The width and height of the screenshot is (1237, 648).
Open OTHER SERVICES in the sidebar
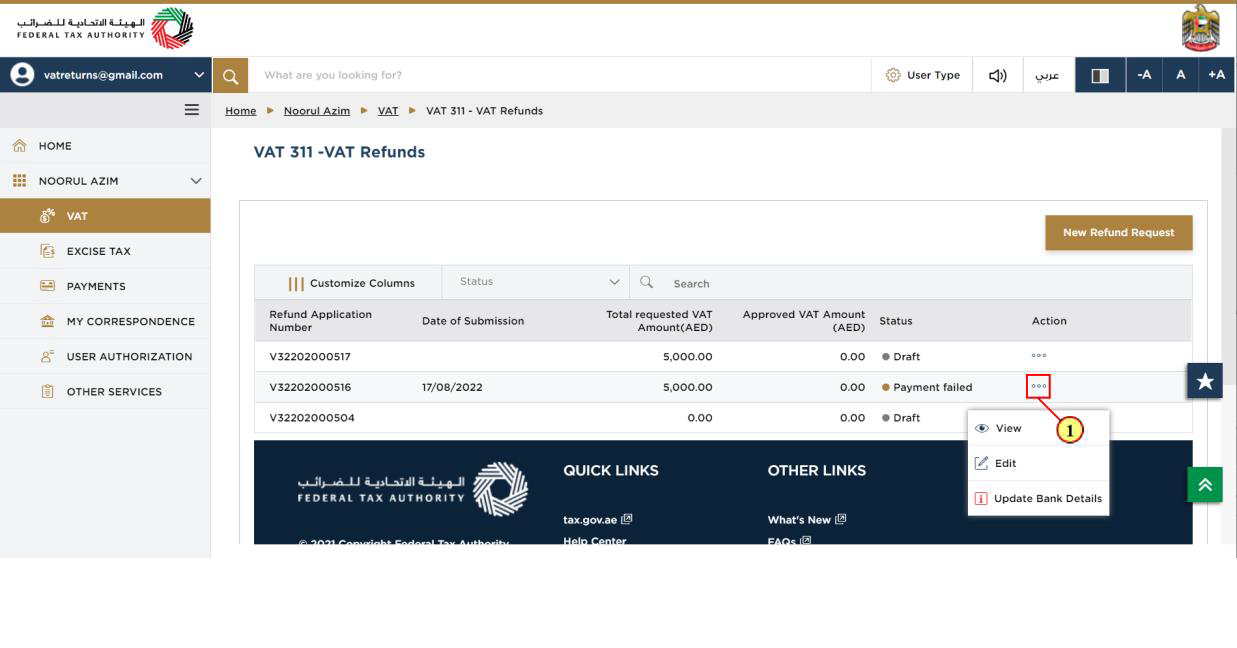click(105, 391)
